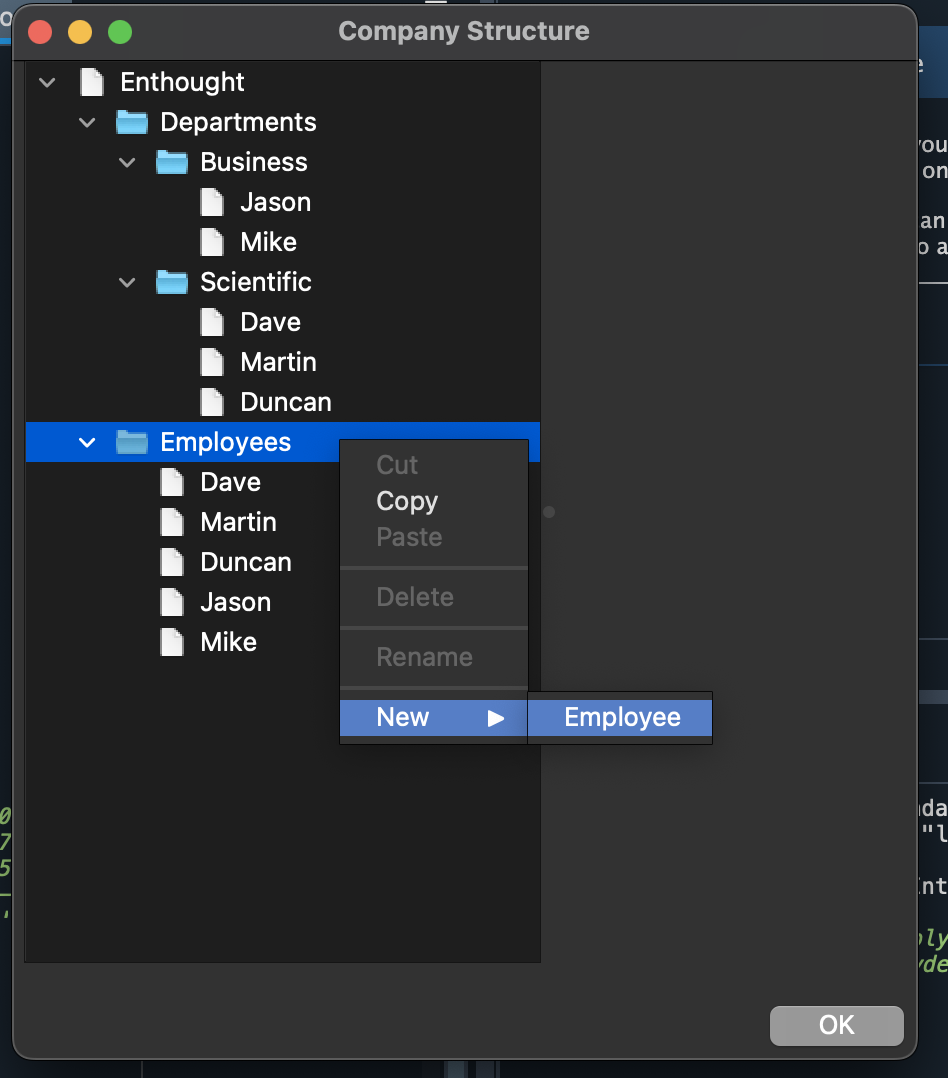Viewport: 948px width, 1078px height.
Task: Click the document icon beside Enthought
Action: 91,81
